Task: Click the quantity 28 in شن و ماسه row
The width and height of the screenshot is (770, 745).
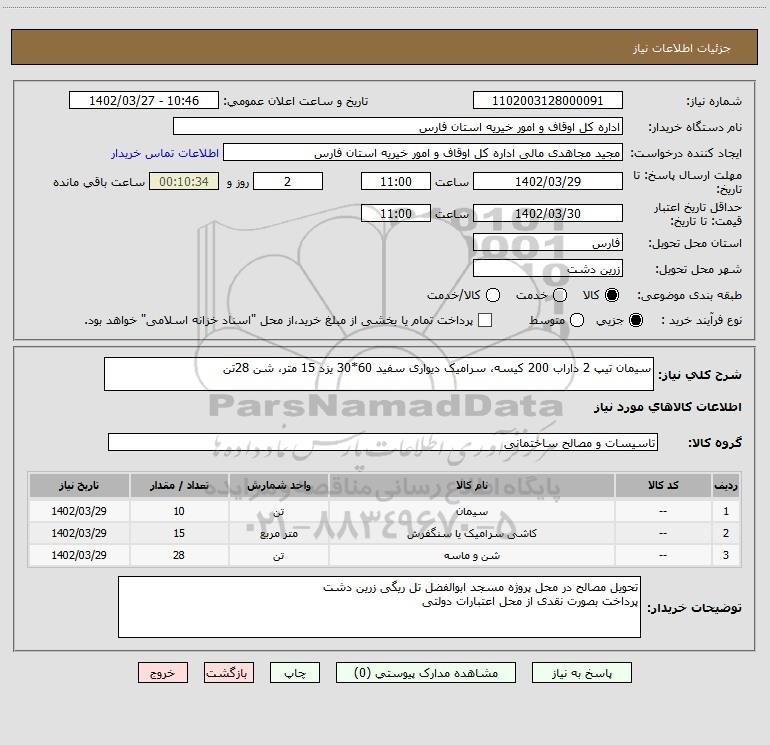Action: [x=179, y=555]
